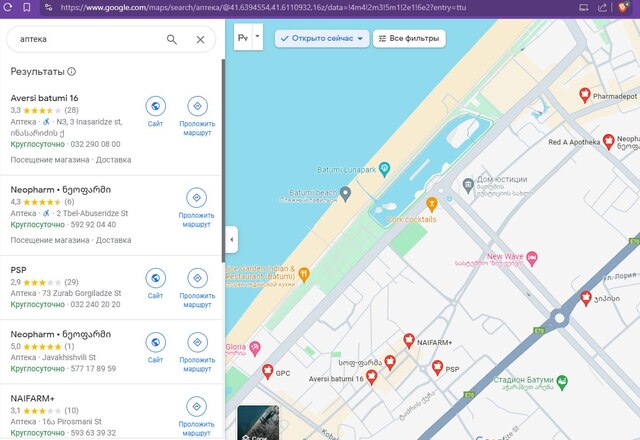Image resolution: width=640 pixels, height=440 pixels.
Task: Click the GPC pharmacy map pin
Action: [267, 371]
